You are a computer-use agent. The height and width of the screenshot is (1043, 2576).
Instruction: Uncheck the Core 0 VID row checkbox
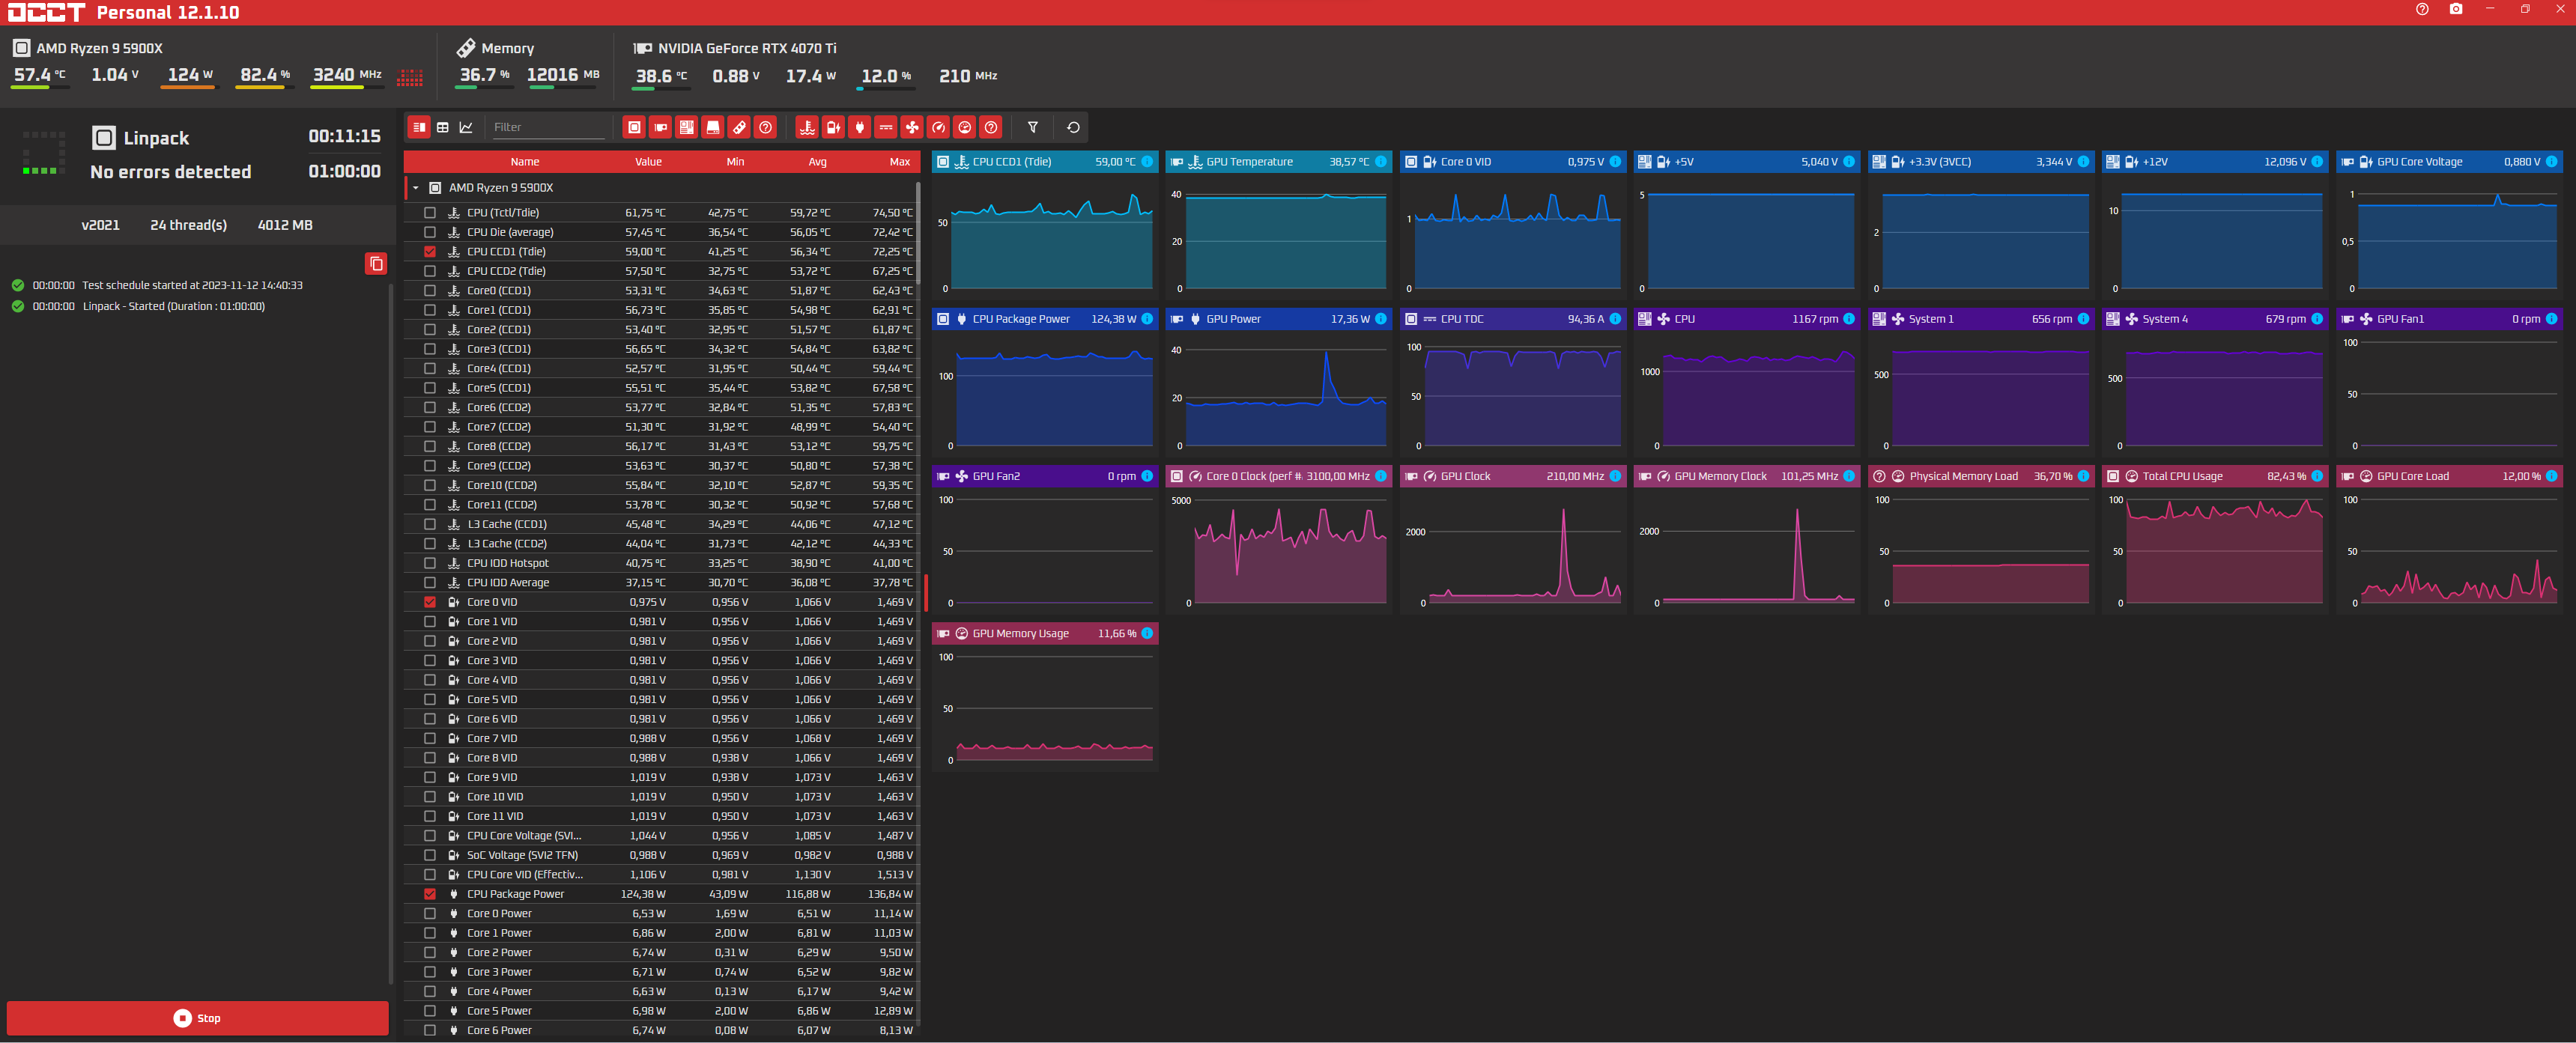click(430, 602)
